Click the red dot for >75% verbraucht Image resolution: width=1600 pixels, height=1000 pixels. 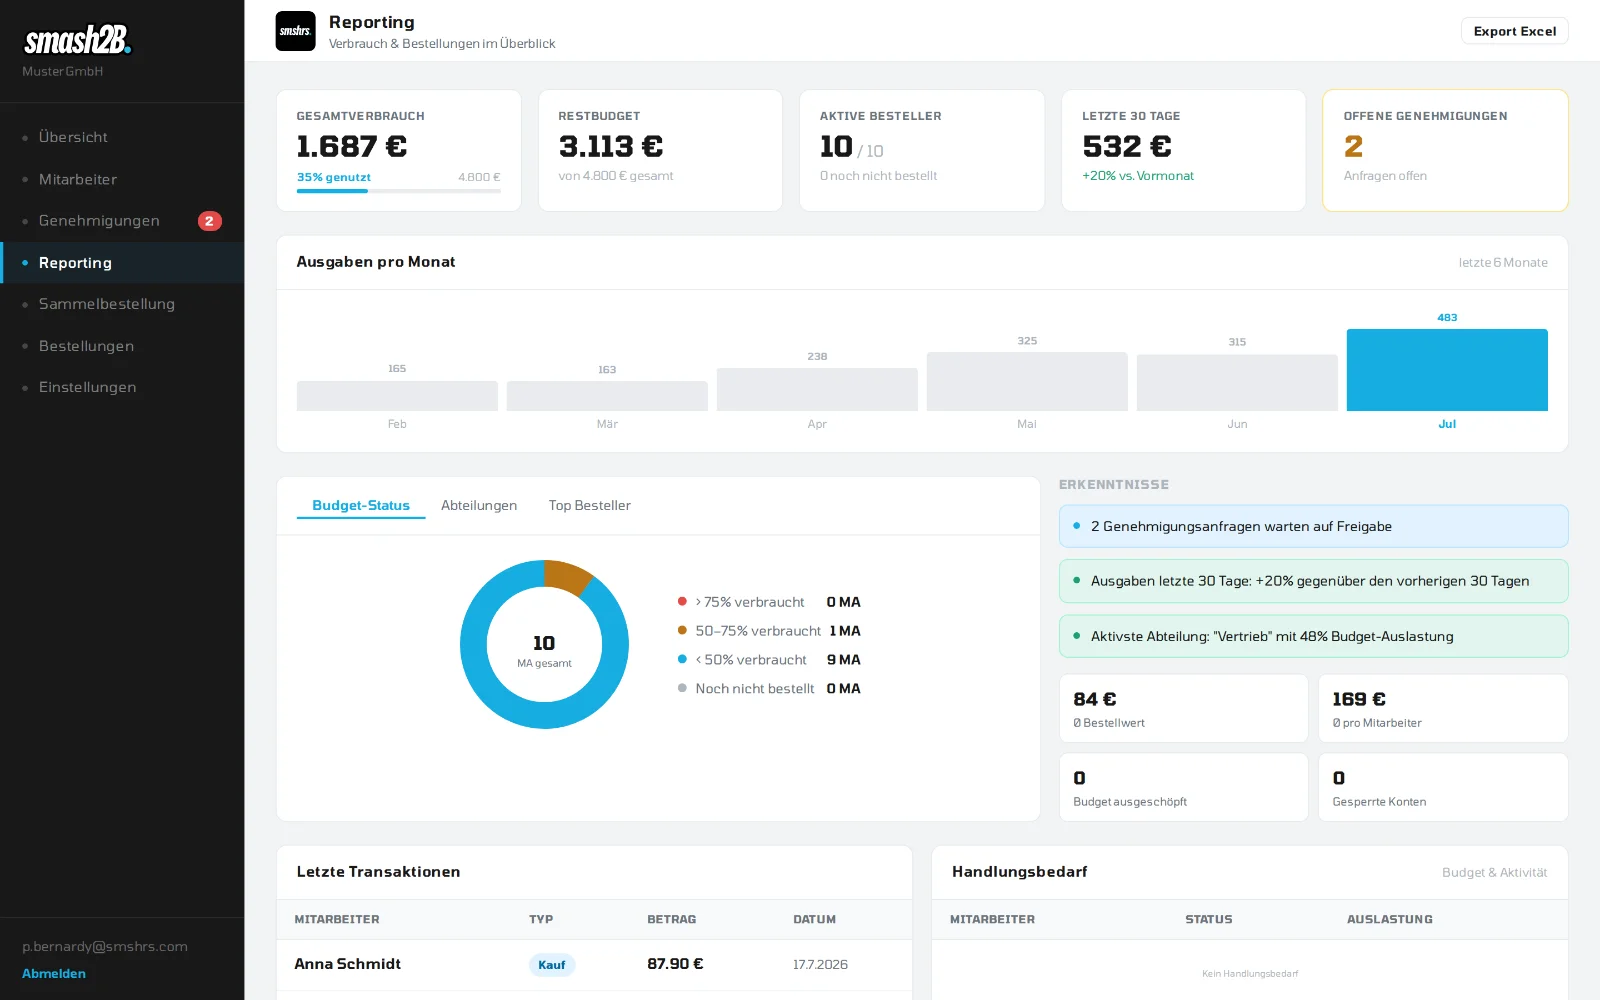(x=682, y=602)
